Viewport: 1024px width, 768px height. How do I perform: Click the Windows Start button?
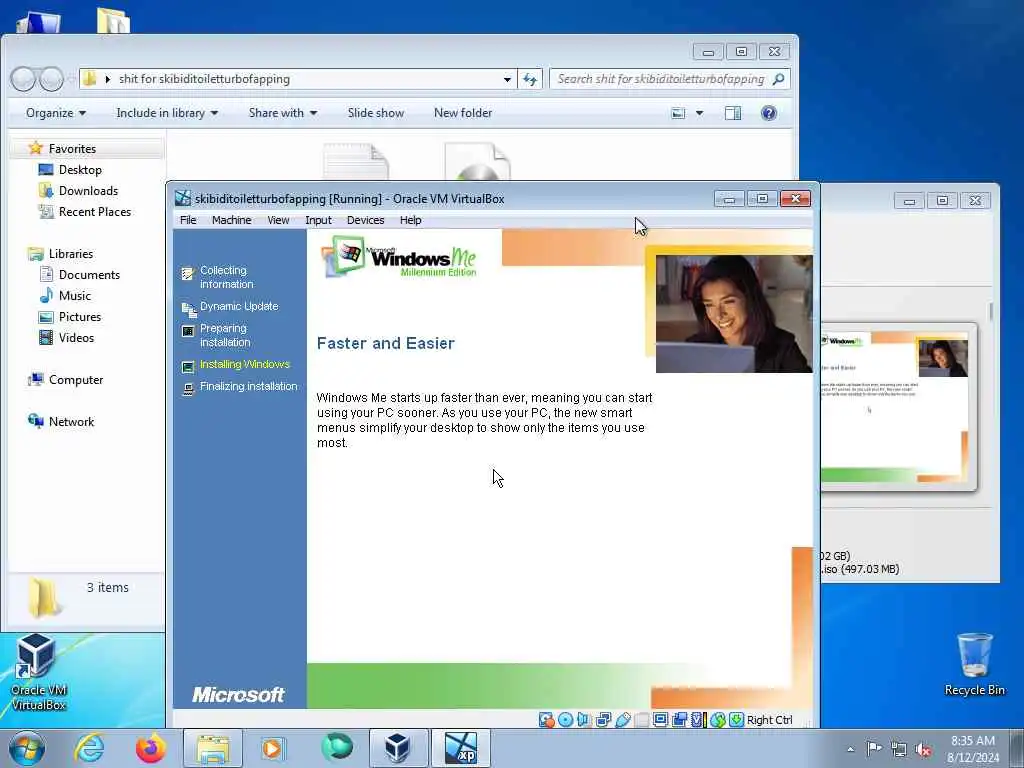[x=27, y=748]
